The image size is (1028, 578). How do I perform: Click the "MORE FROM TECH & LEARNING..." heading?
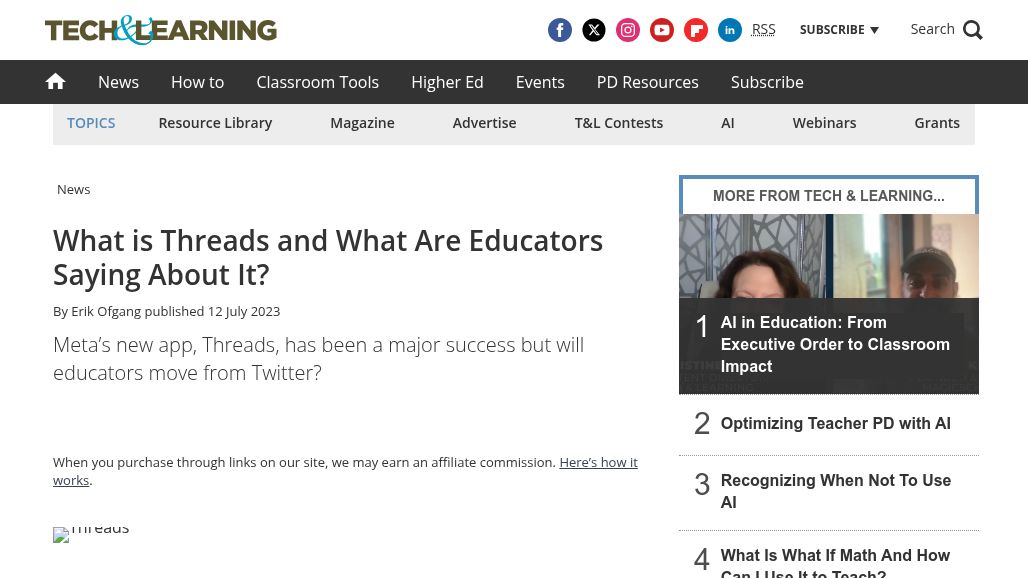tap(829, 196)
